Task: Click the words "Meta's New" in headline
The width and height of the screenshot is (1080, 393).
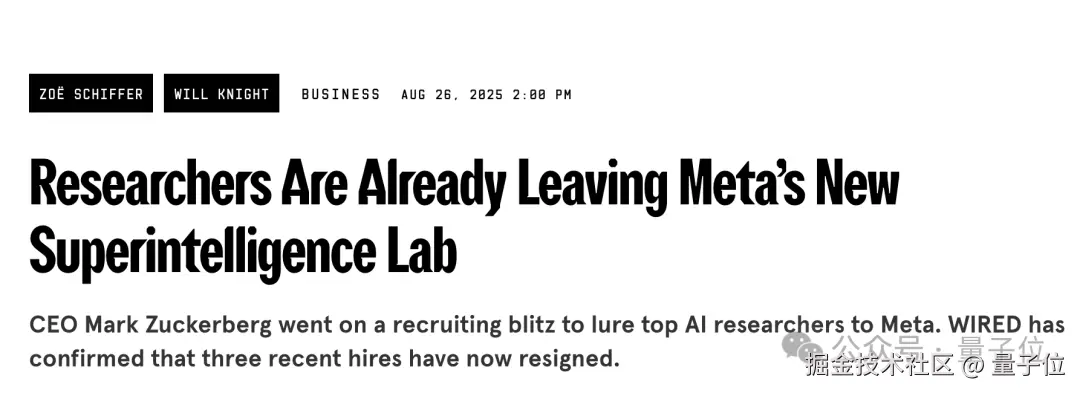Action: [788, 182]
